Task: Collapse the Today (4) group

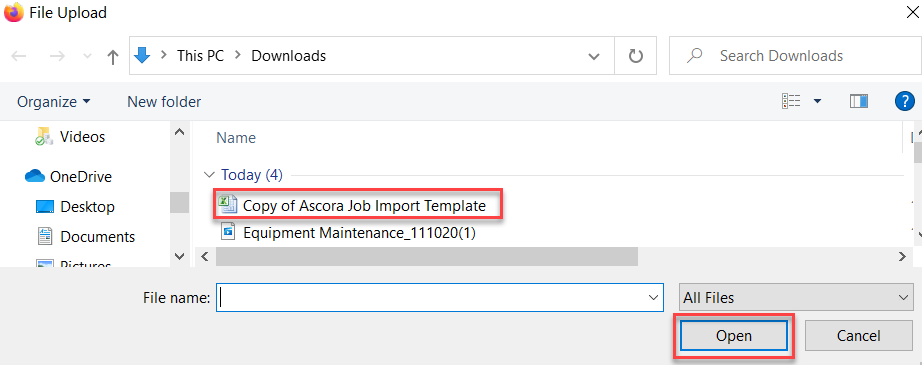Action: coord(208,175)
